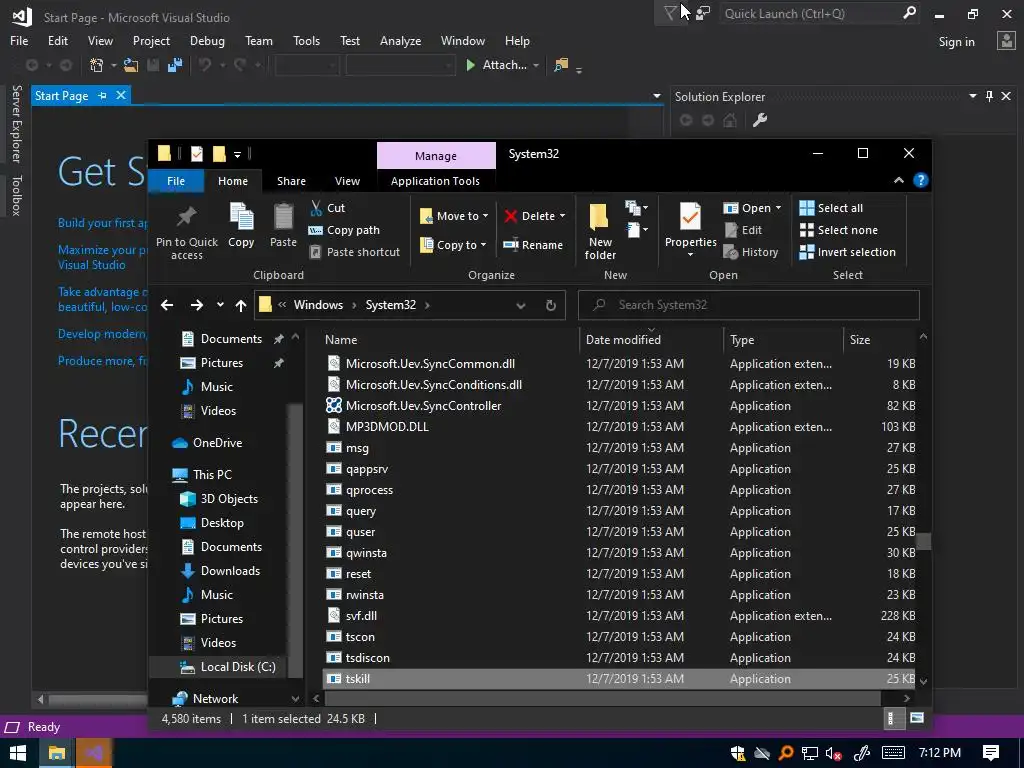Click Cut in the Clipboard group

tap(327, 208)
